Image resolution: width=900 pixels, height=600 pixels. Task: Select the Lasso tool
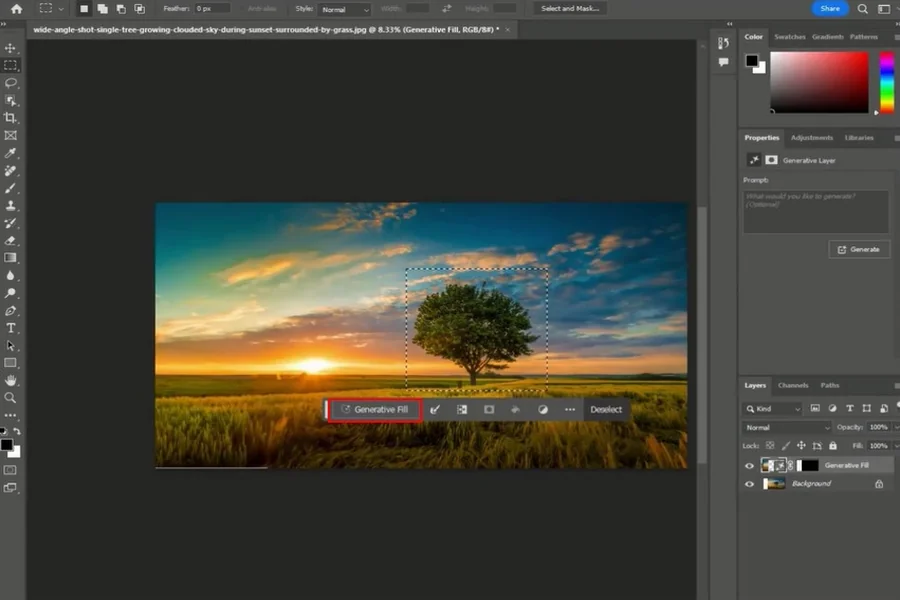(x=12, y=81)
